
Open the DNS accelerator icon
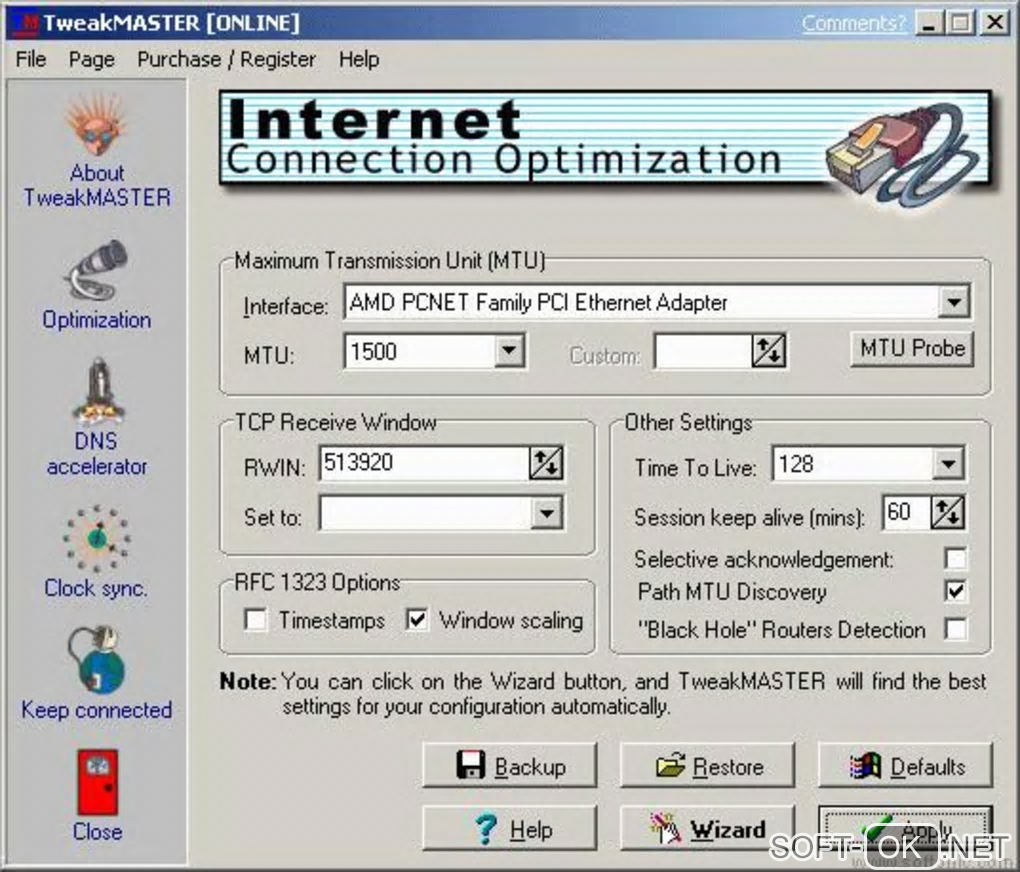click(x=98, y=391)
